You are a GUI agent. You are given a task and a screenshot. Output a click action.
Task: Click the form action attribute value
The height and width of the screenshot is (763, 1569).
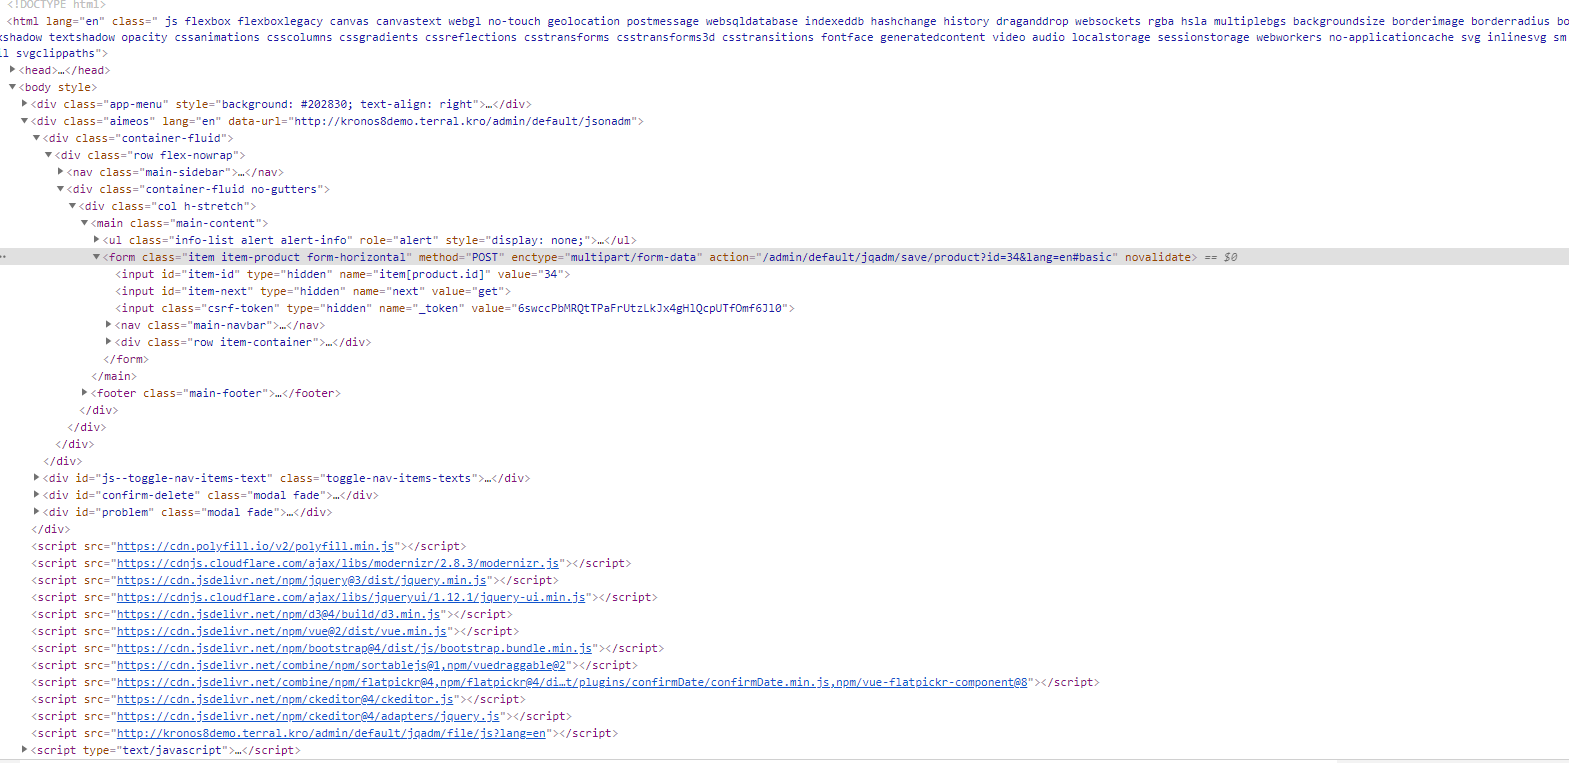point(937,257)
